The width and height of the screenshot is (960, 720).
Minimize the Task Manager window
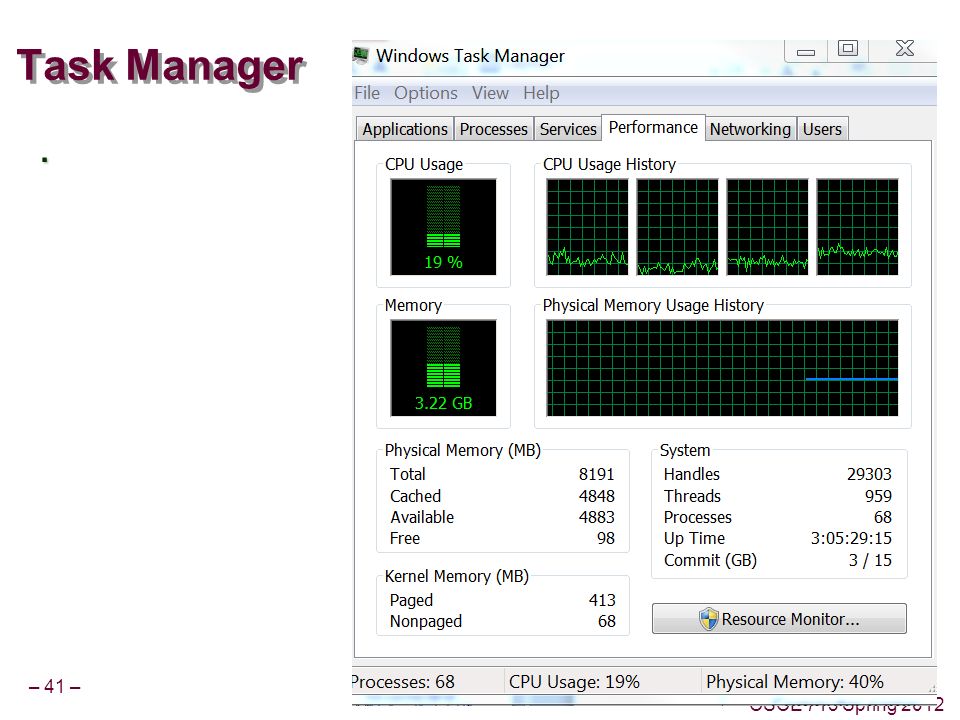tap(806, 50)
